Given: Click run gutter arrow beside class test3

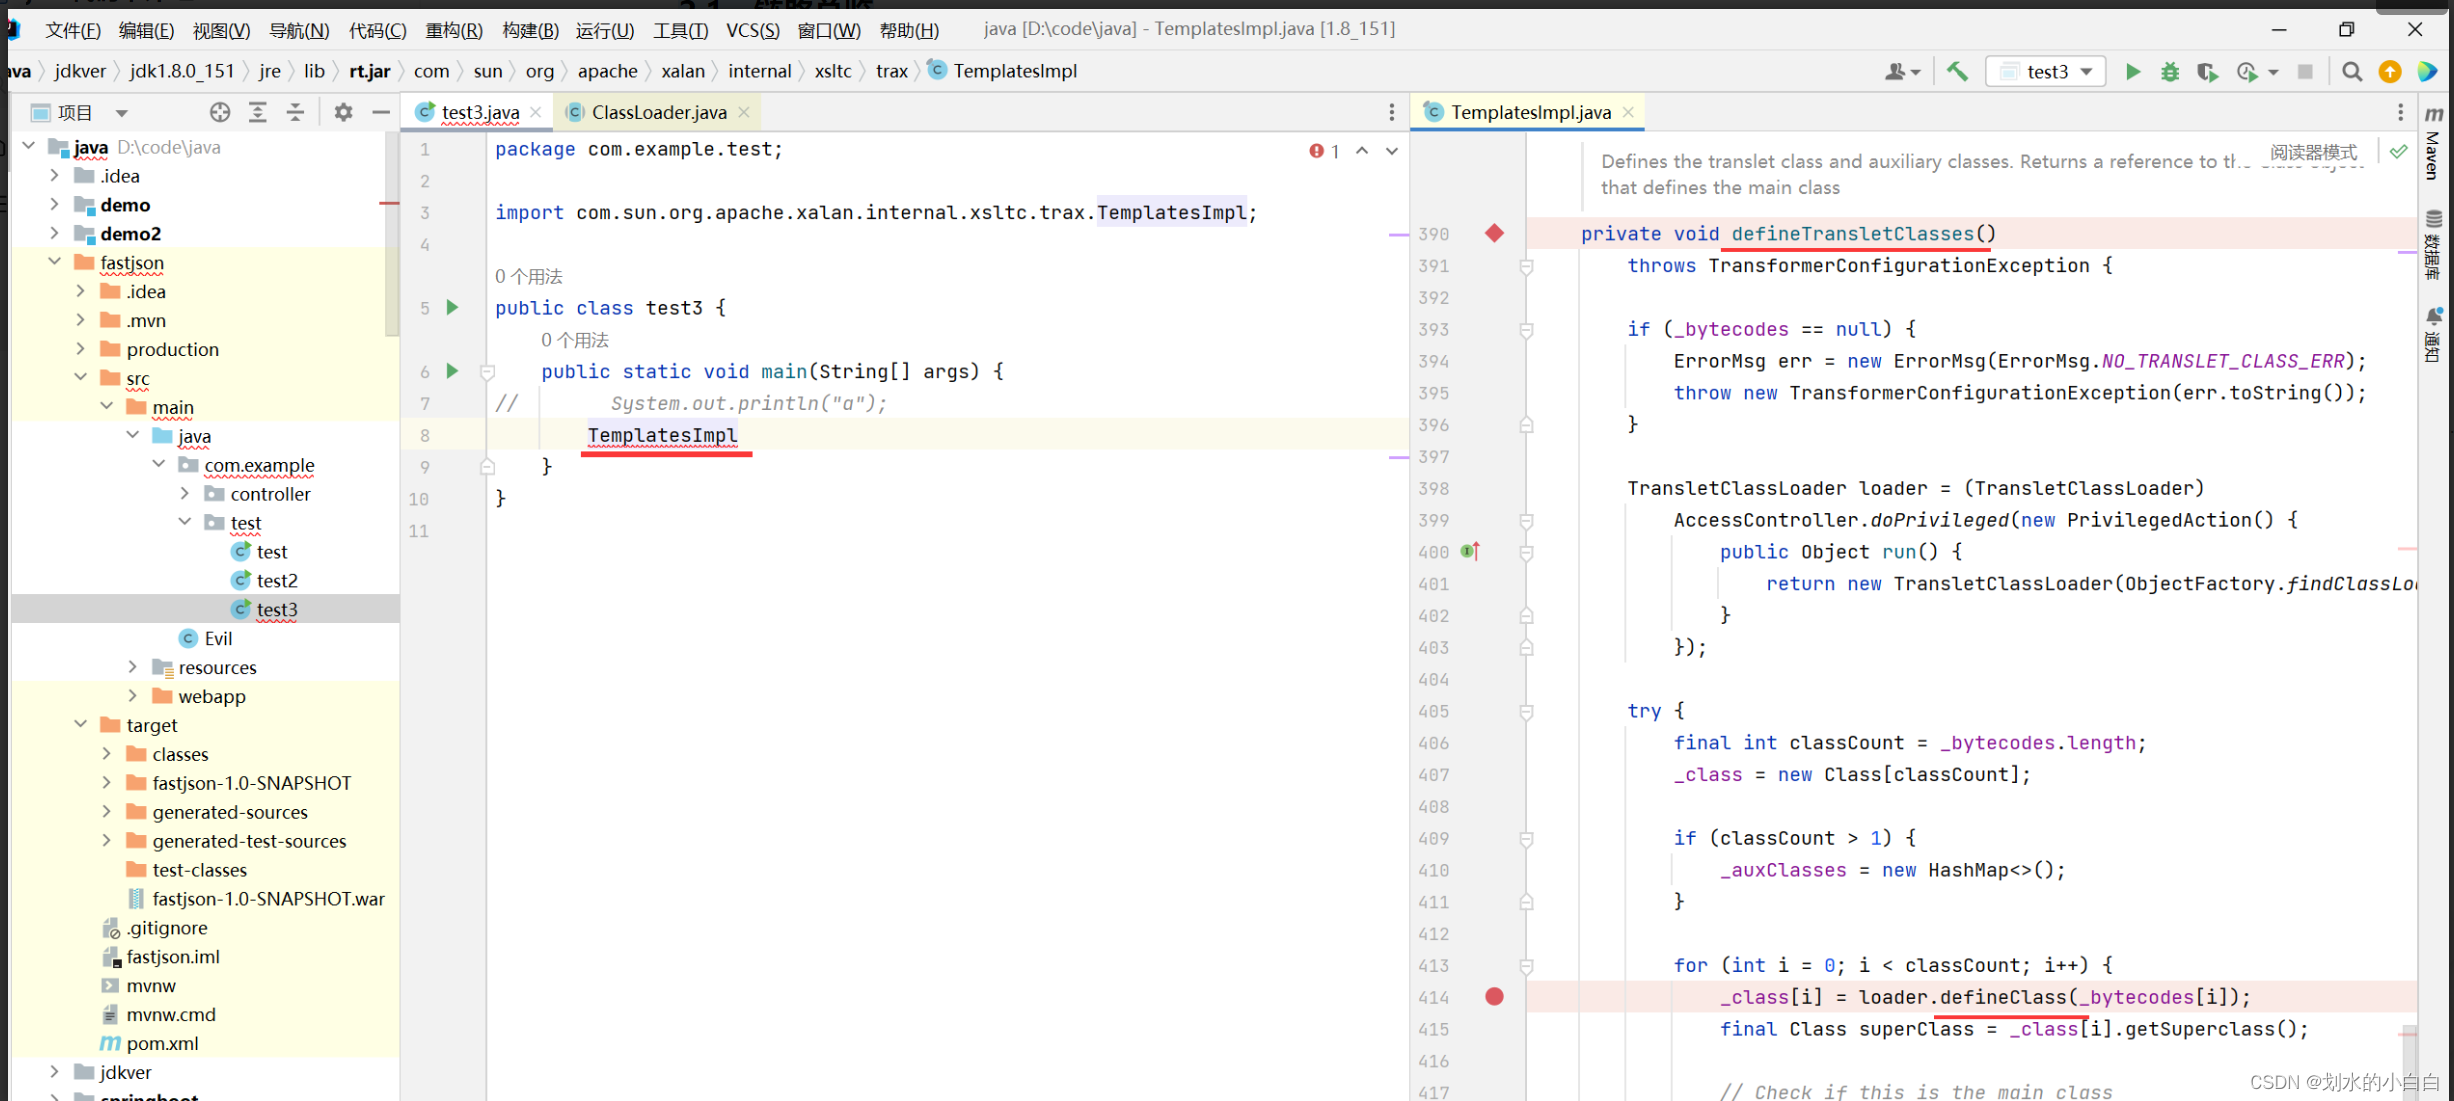Looking at the screenshot, I should click(x=452, y=308).
